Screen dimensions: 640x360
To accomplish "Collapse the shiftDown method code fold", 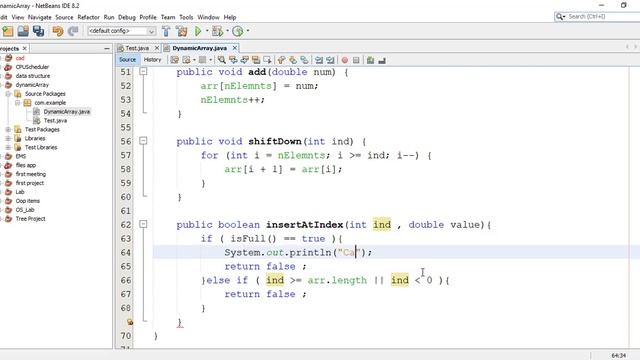I will 143,141.
